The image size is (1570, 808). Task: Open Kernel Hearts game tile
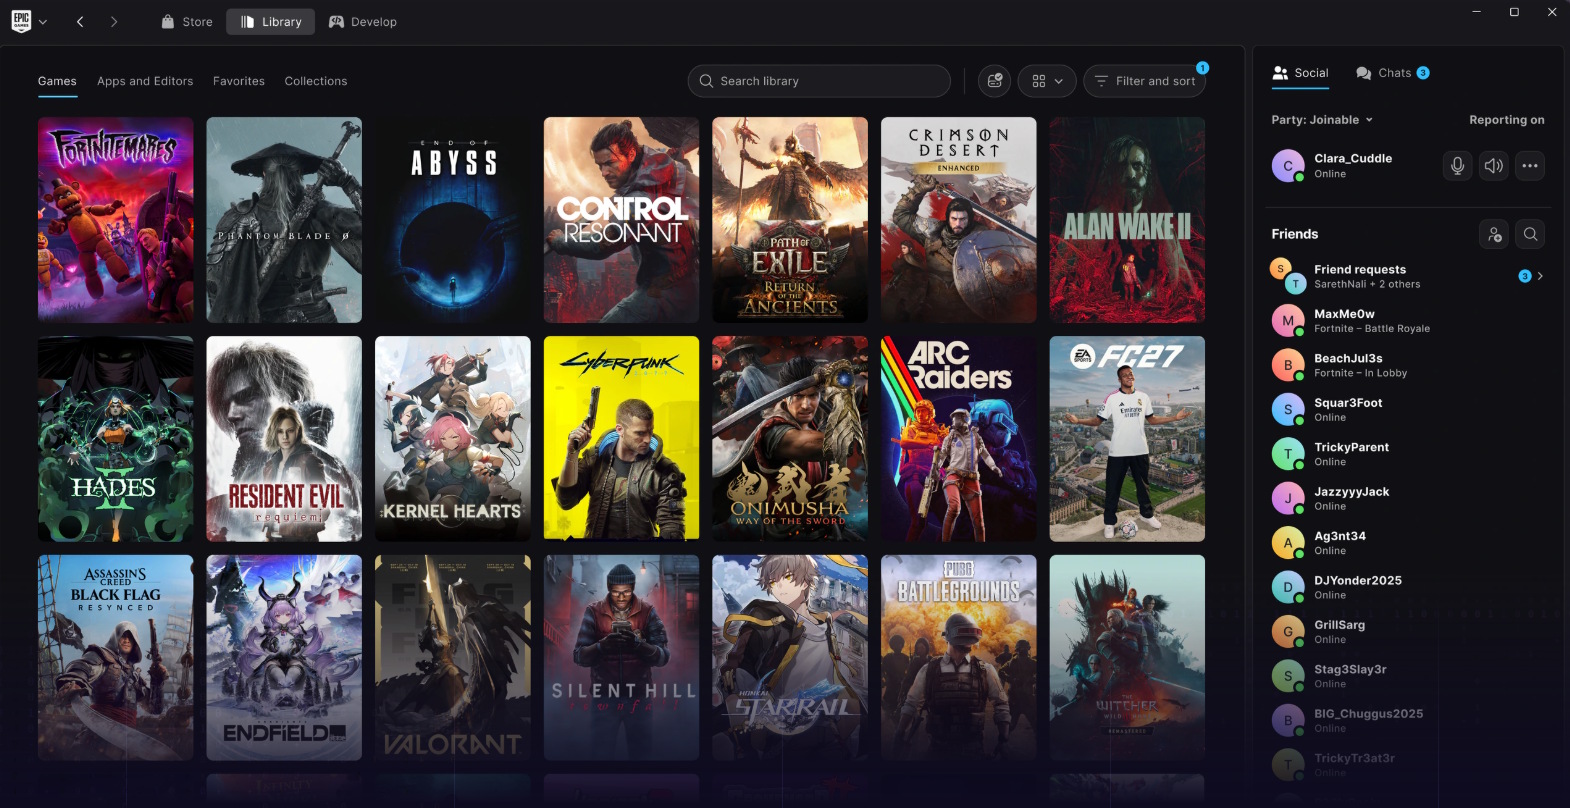(453, 439)
